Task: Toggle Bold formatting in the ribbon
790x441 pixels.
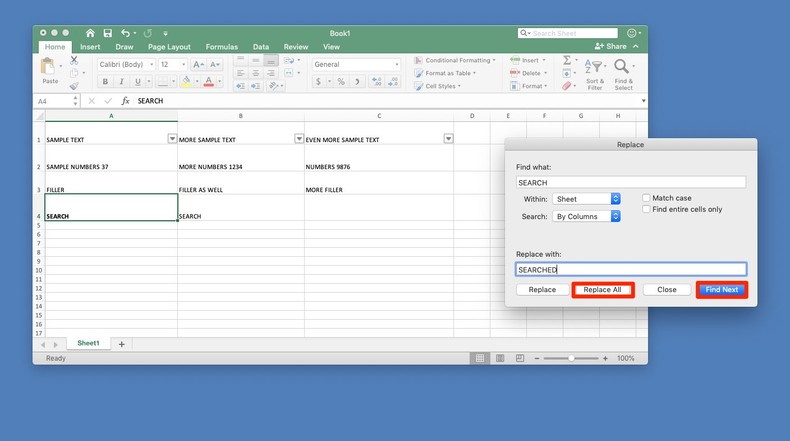Action: [x=105, y=82]
